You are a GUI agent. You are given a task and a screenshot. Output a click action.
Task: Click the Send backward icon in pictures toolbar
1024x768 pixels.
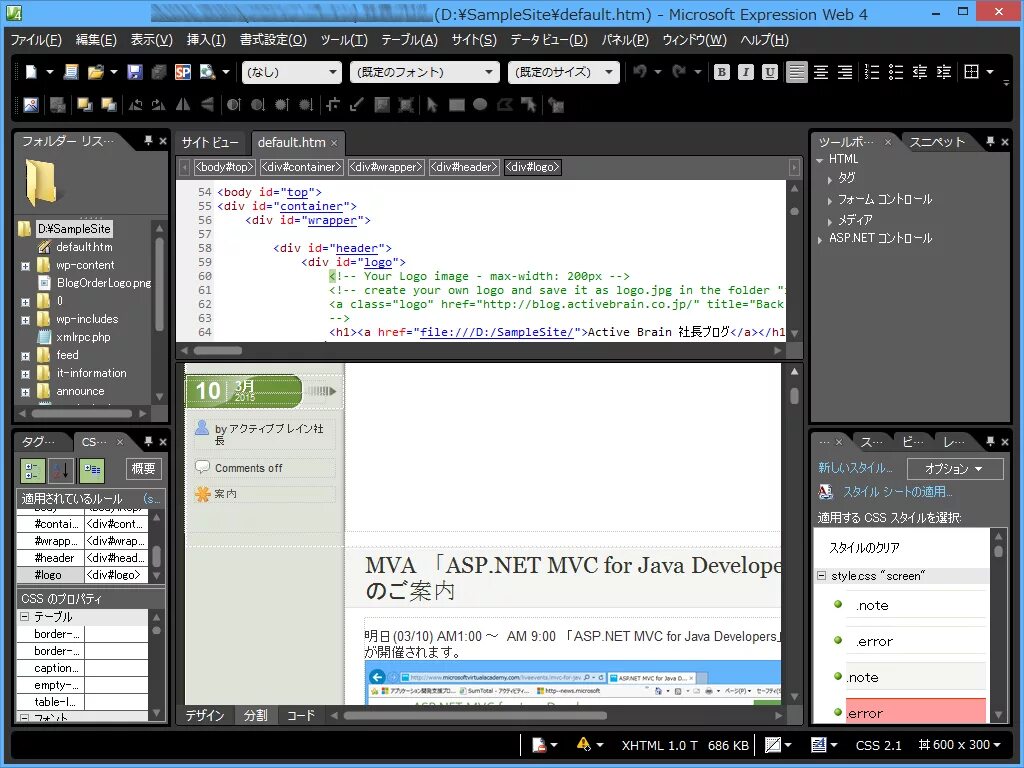pos(108,104)
